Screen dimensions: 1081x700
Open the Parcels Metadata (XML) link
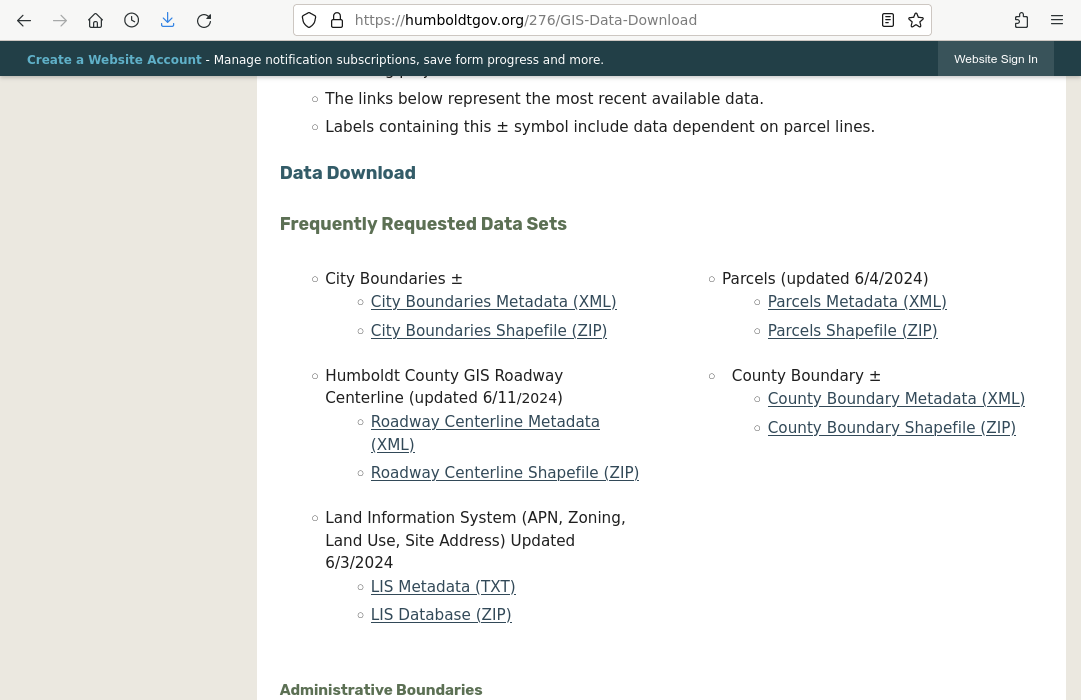point(856,302)
